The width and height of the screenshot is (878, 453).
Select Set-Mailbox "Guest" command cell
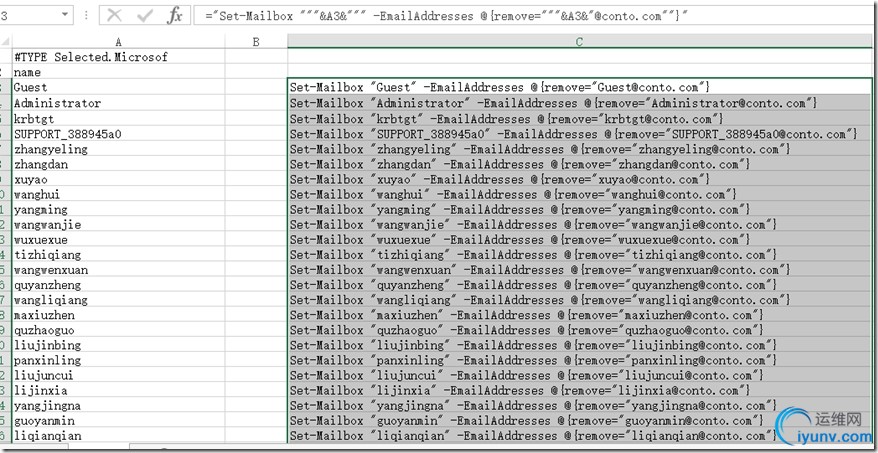pos(580,87)
